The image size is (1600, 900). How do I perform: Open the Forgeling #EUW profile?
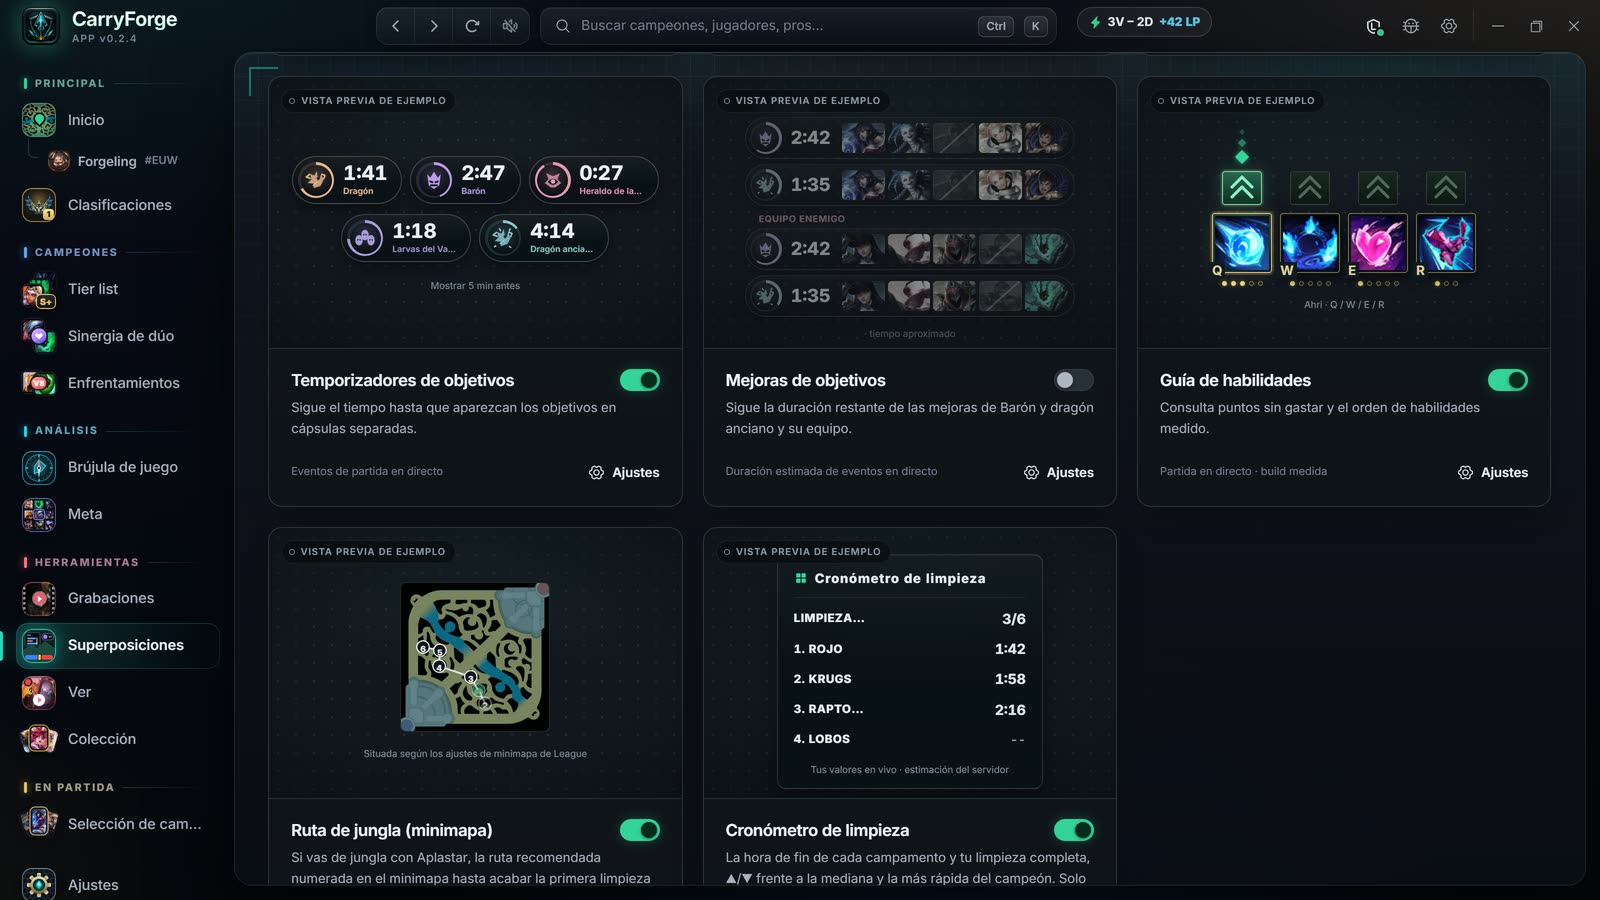127,161
